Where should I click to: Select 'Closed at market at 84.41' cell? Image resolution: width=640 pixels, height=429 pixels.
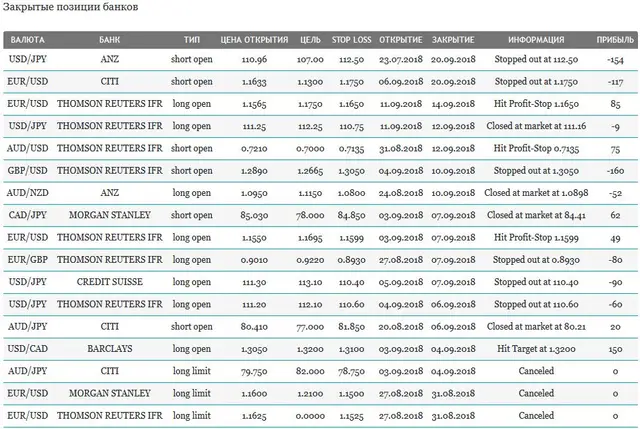tap(536, 215)
